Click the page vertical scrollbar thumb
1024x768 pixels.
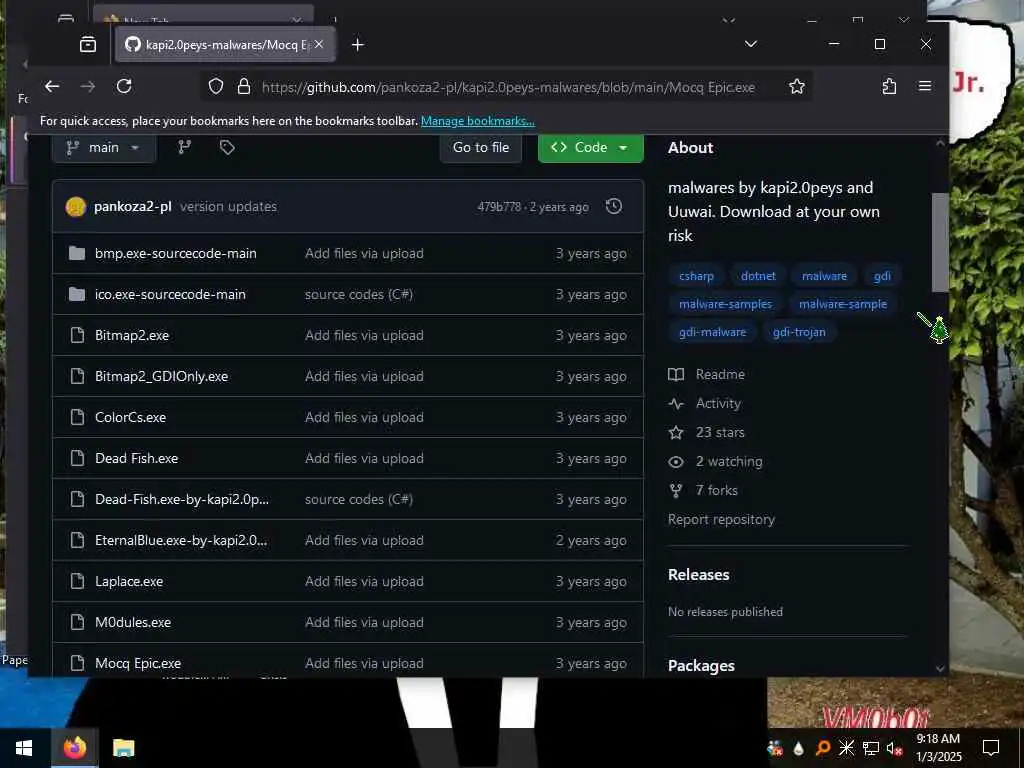(940, 242)
